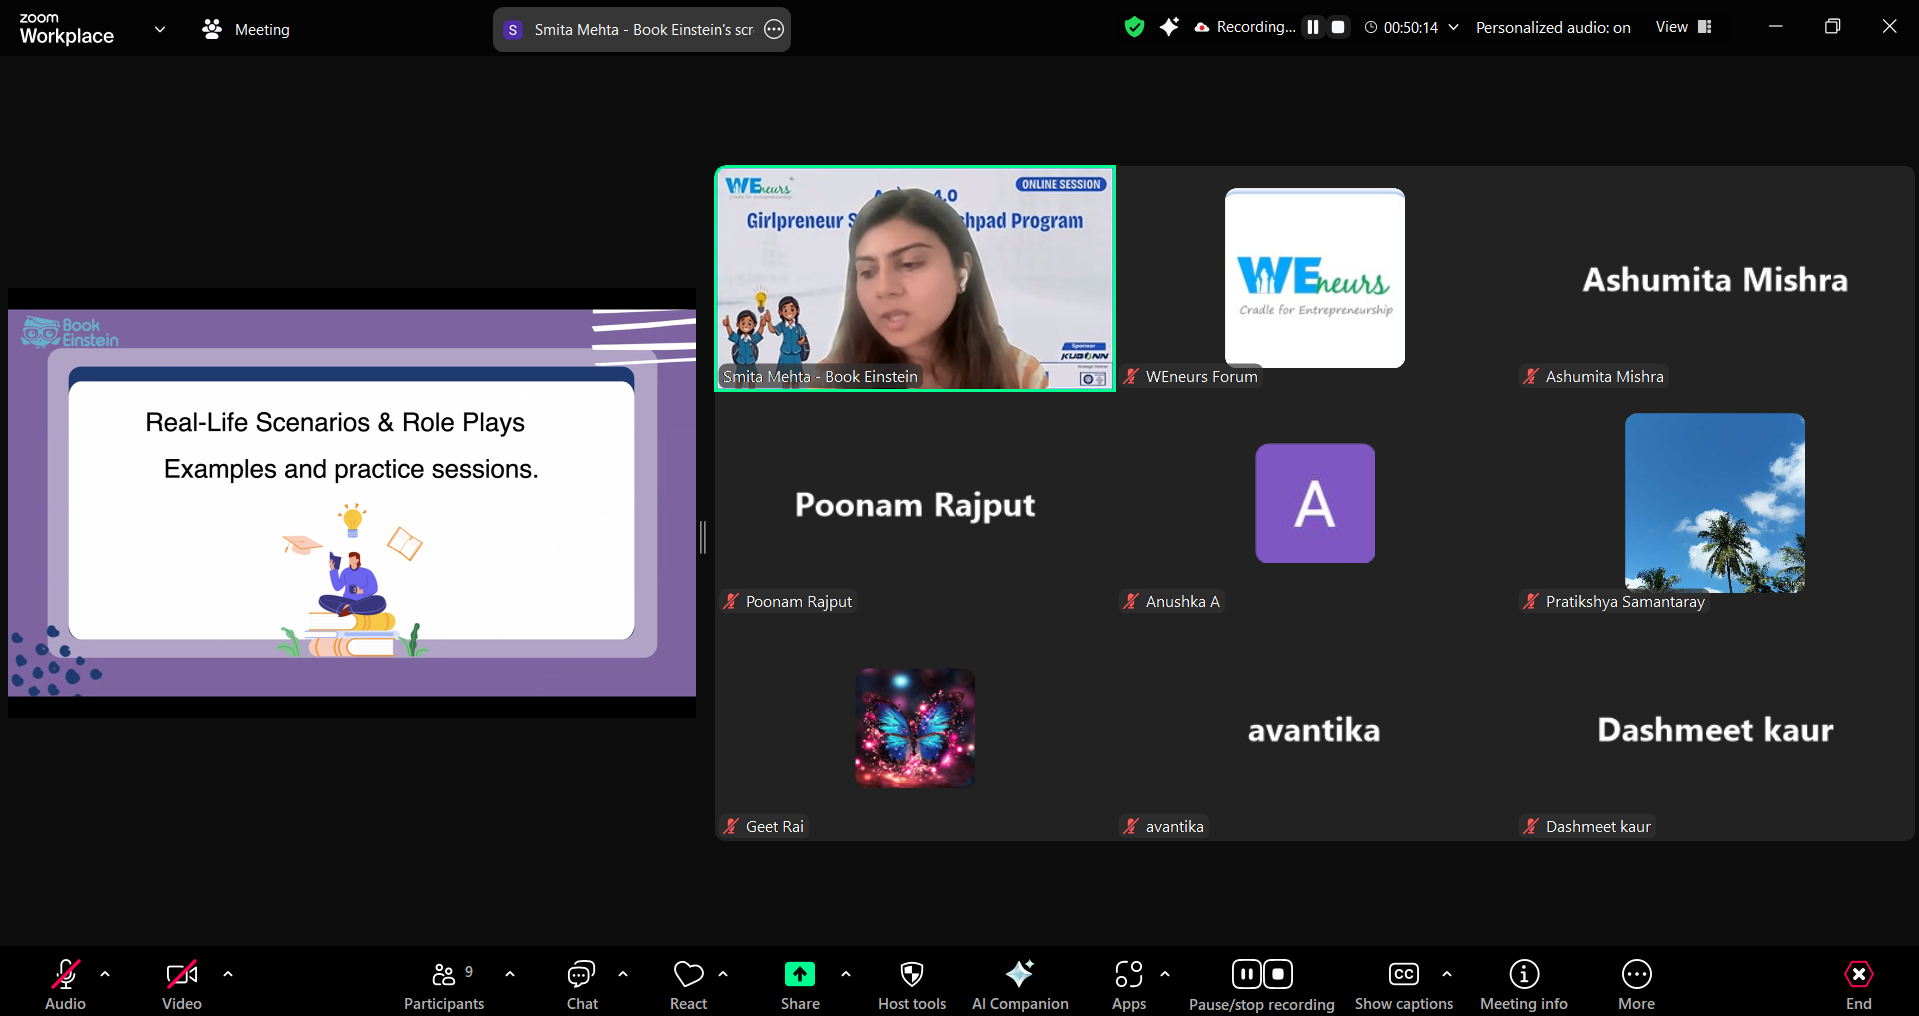The image size is (1919, 1016).
Task: Open the Participants panel
Action: pyautogui.click(x=444, y=985)
